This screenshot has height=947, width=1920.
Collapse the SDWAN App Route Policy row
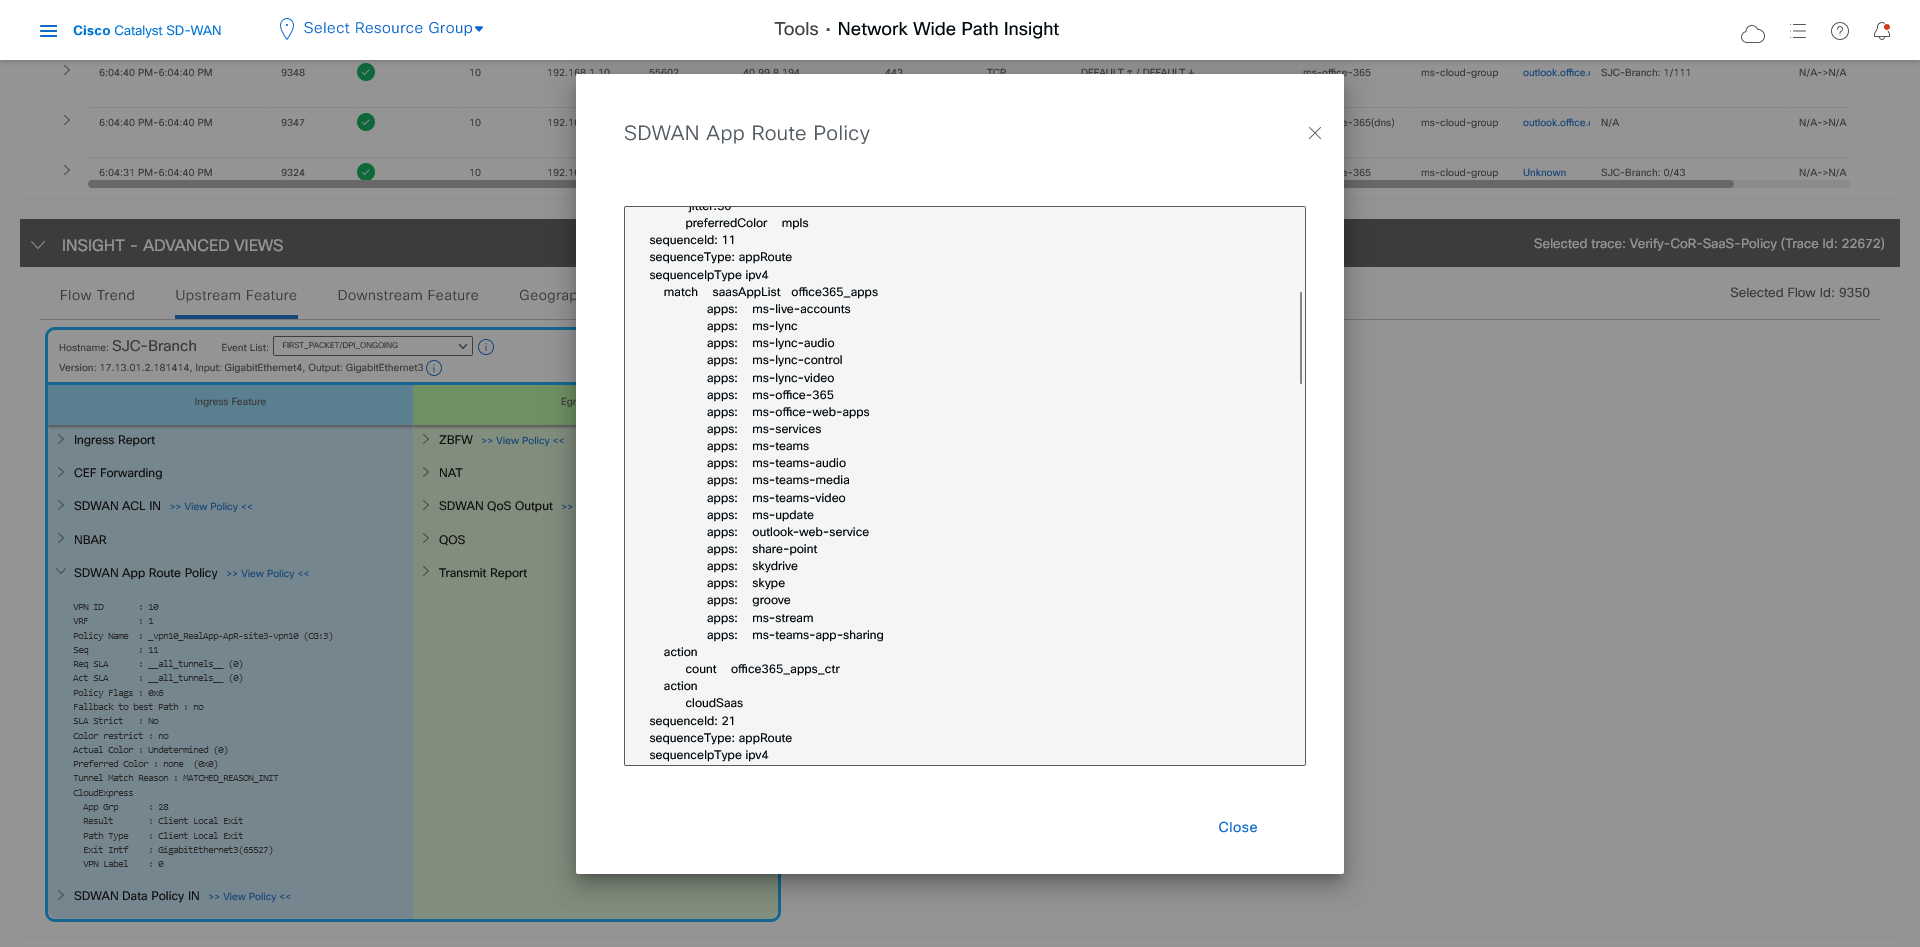pyautogui.click(x=61, y=572)
